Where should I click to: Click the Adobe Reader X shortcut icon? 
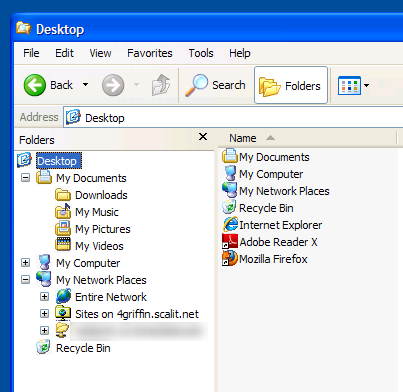230,241
